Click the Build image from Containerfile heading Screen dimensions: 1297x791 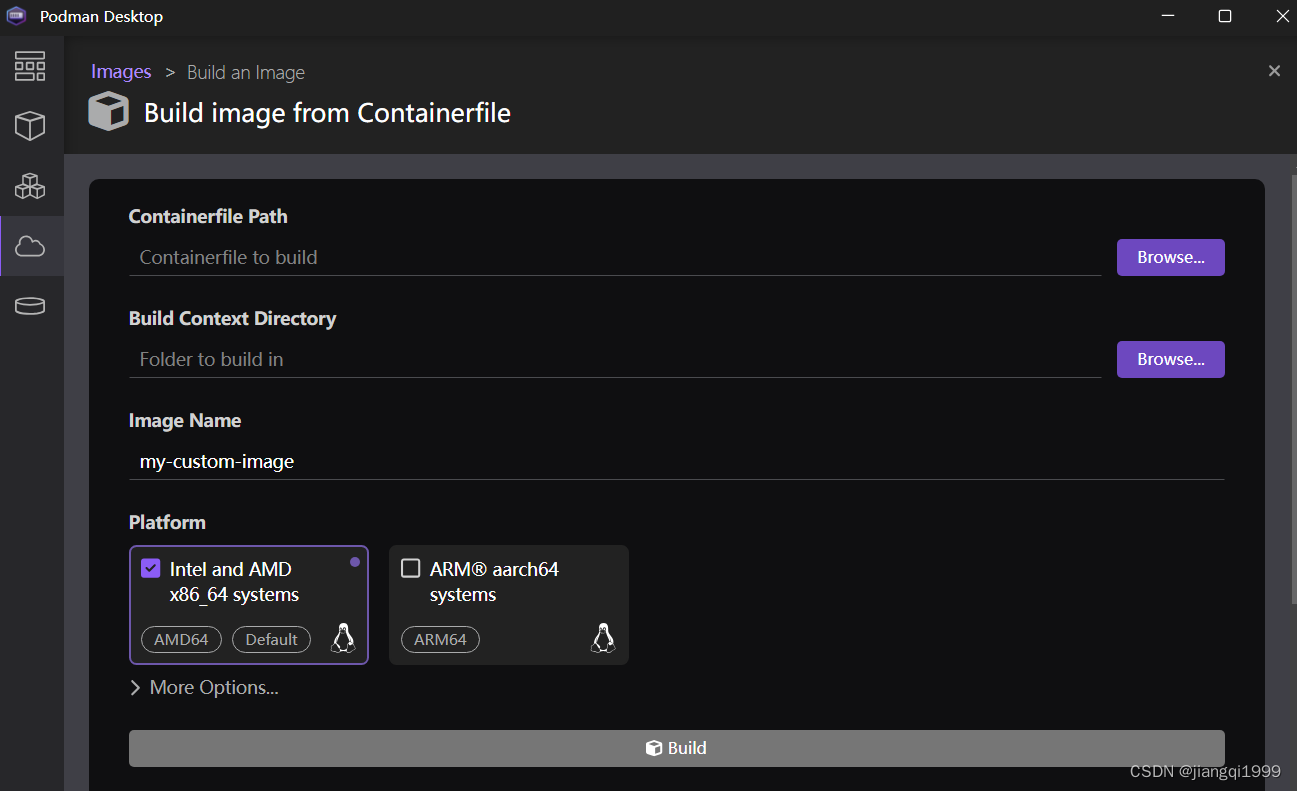[x=327, y=113]
